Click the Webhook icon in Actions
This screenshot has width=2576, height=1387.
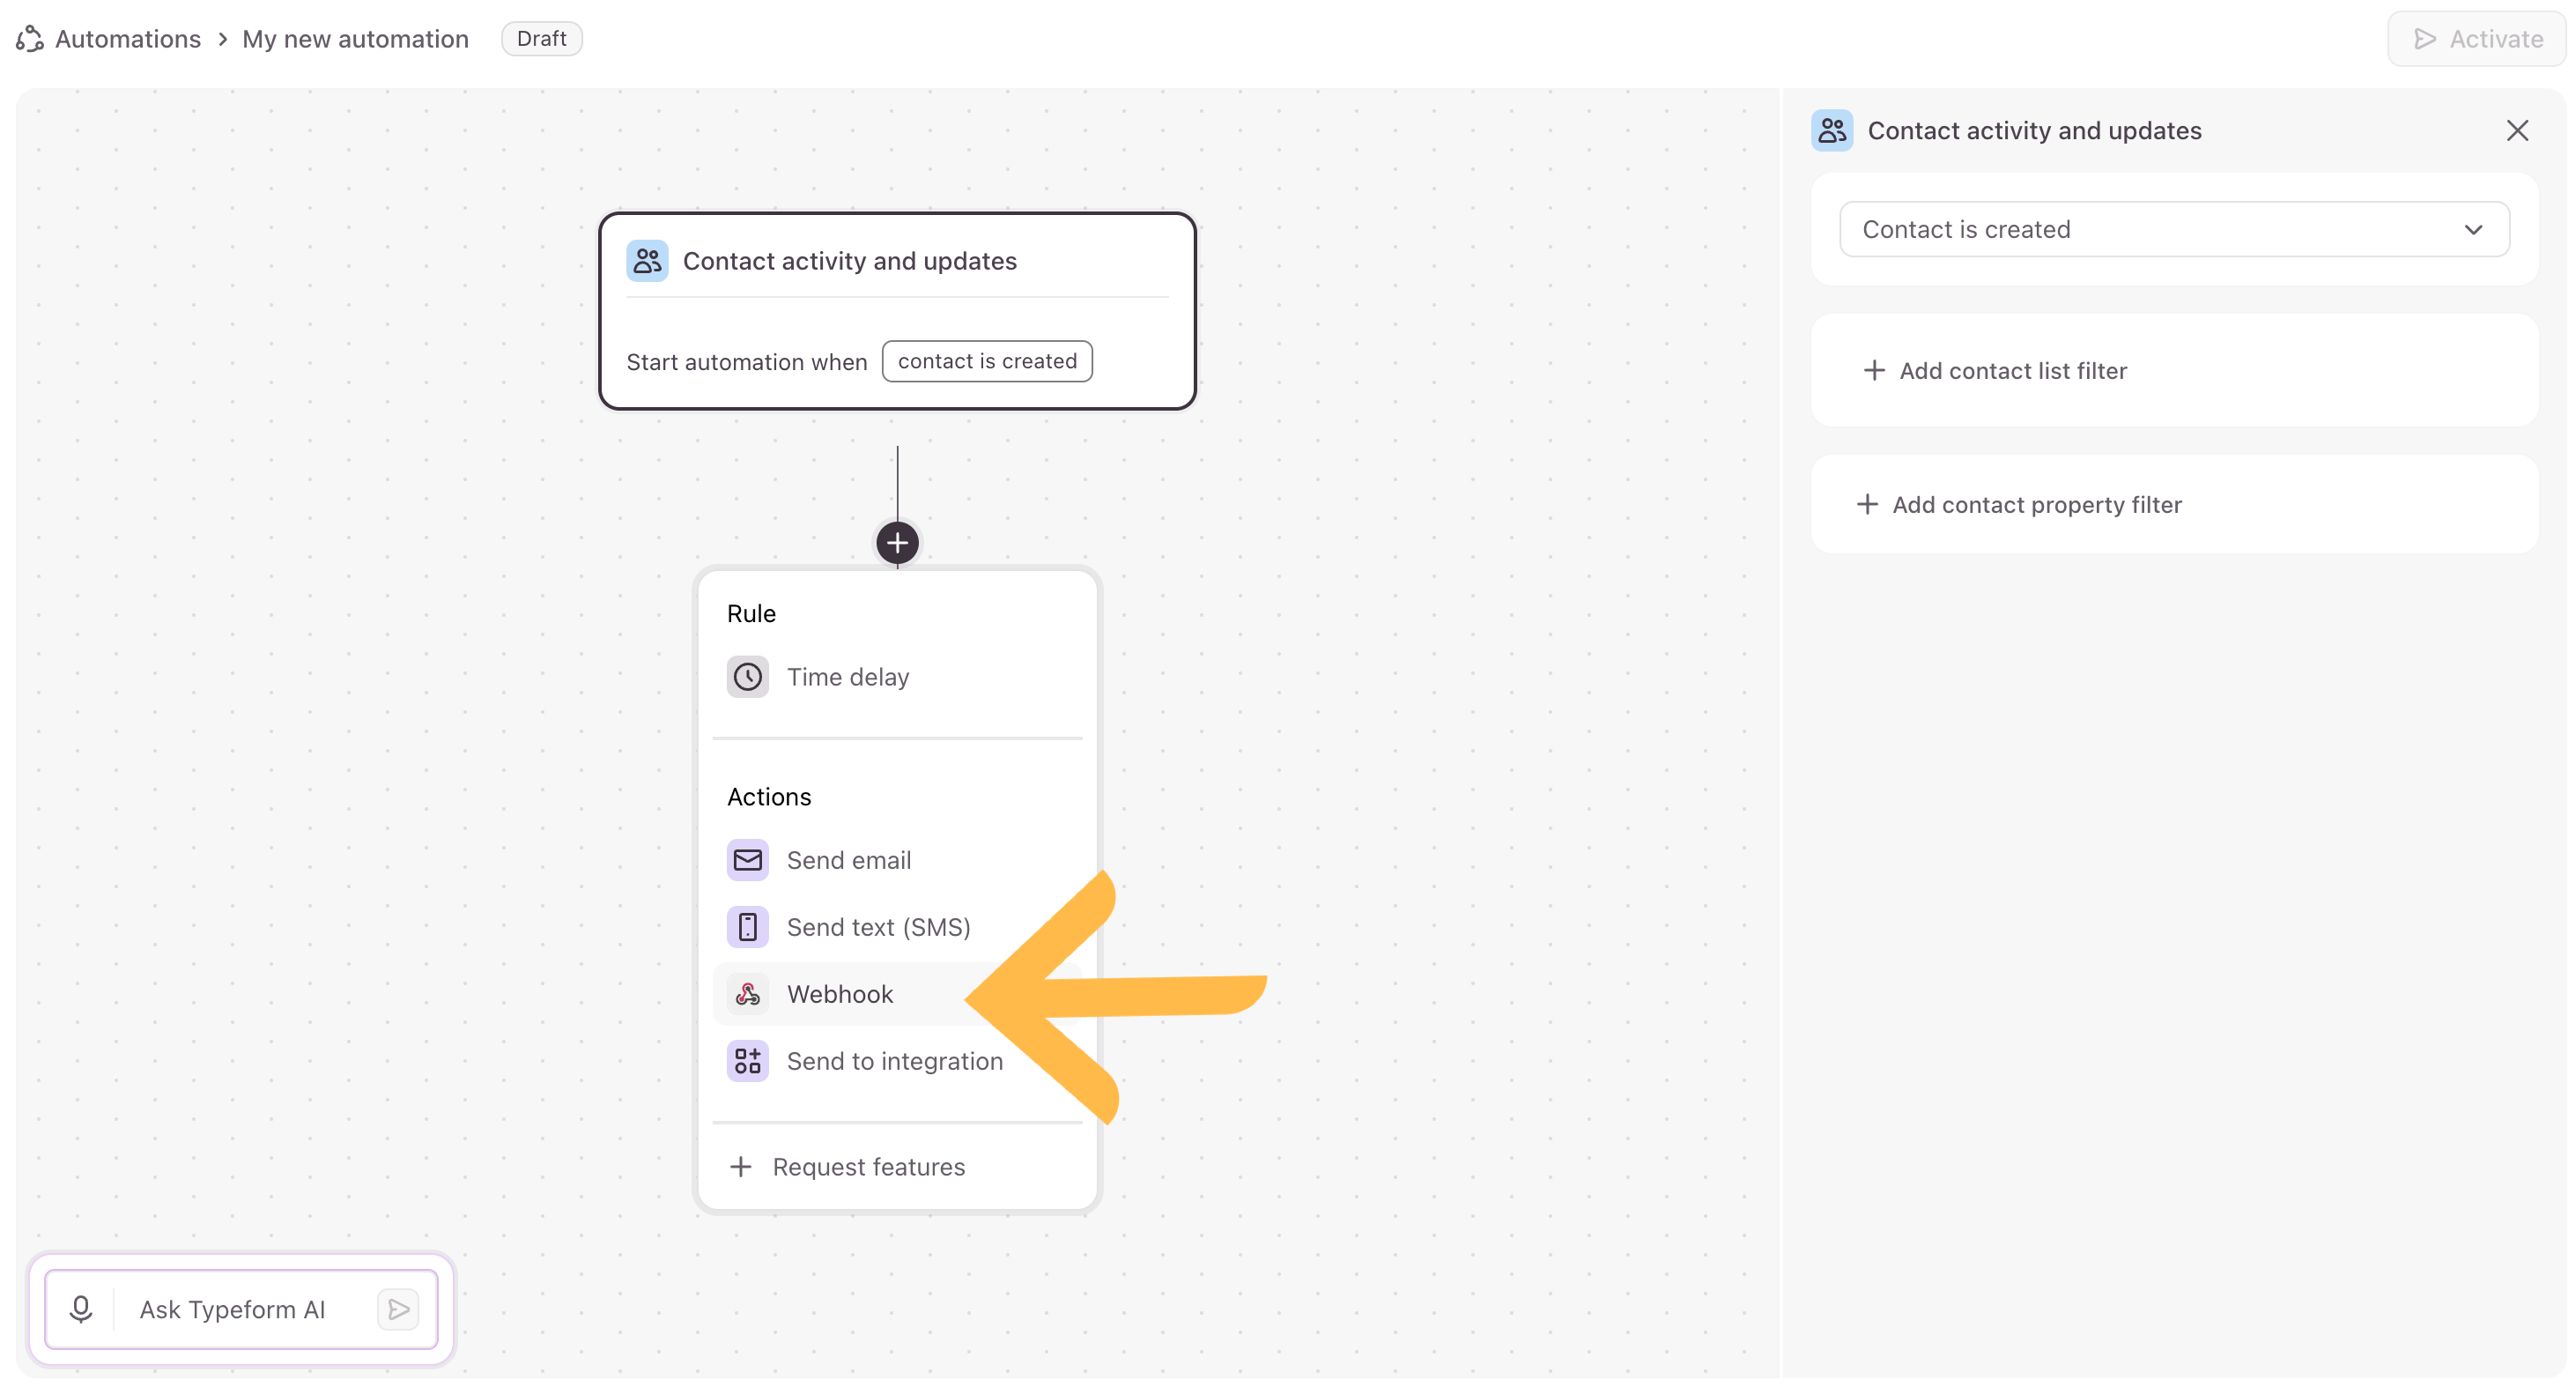point(747,994)
